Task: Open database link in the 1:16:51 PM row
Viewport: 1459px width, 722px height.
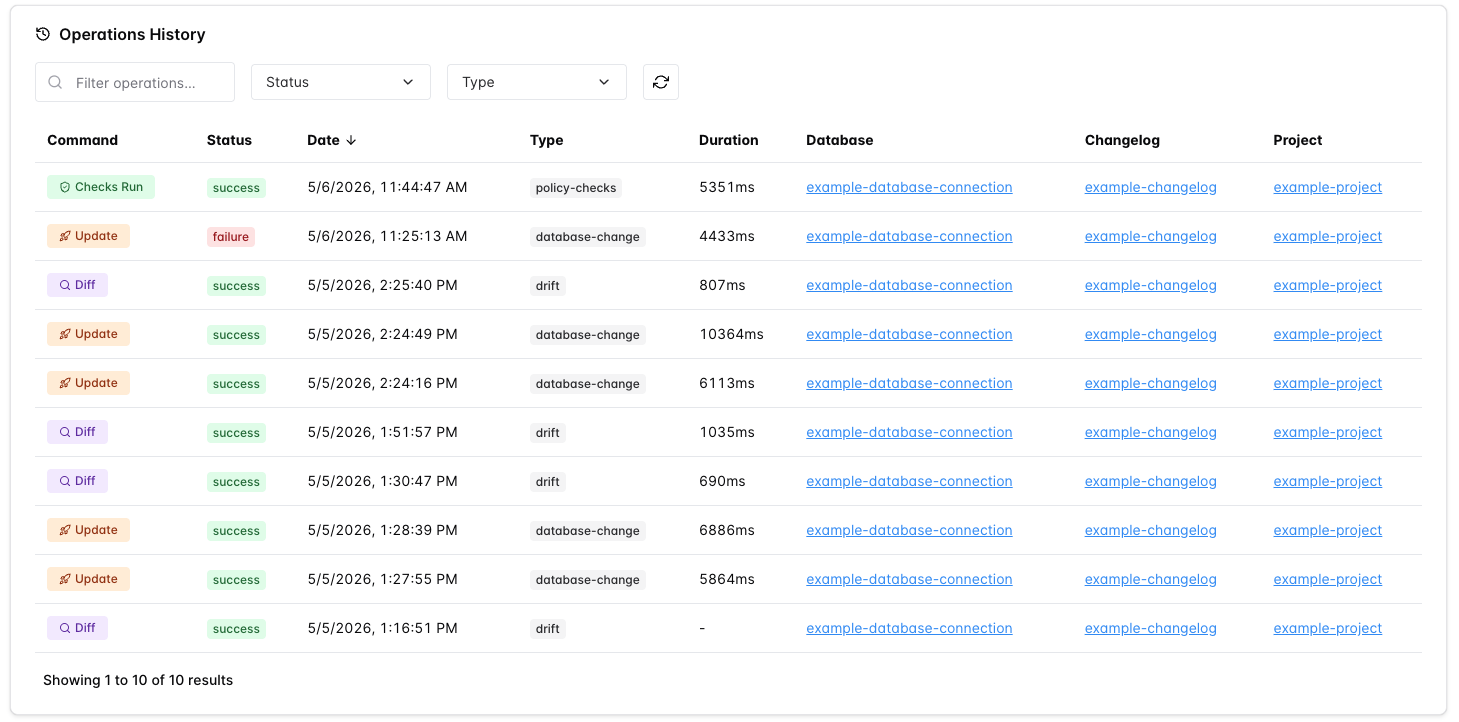Action: pos(909,628)
